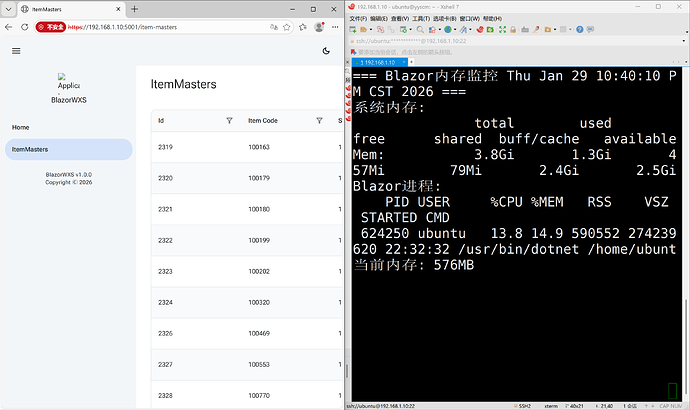
Task: Click the browser refresh icon
Action: pyautogui.click(x=25, y=27)
